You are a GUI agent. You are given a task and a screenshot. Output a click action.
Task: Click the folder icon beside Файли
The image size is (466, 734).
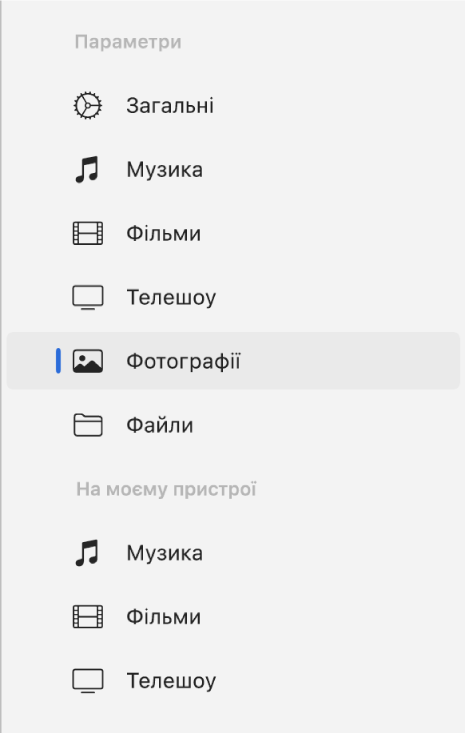[x=88, y=425]
